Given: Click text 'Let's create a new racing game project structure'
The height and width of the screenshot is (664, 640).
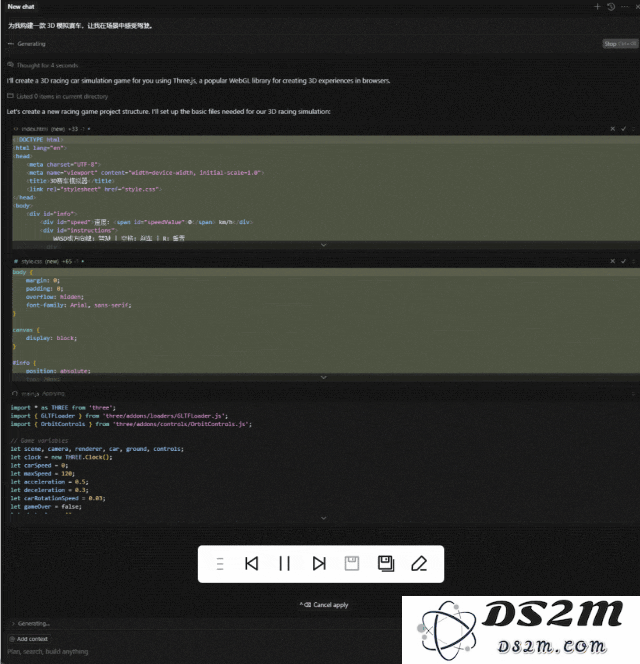Looking at the screenshot, I should 78,112.
